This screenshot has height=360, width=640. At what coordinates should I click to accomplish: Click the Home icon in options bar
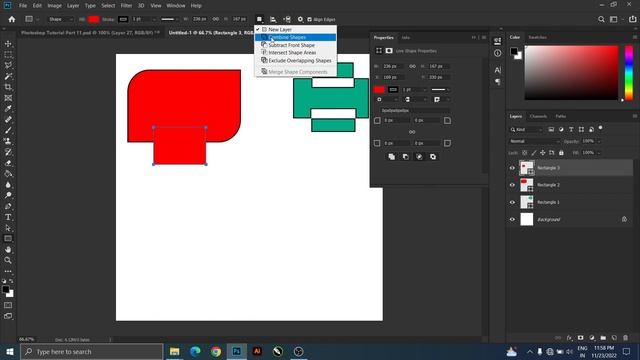pyautogui.click(x=11, y=19)
